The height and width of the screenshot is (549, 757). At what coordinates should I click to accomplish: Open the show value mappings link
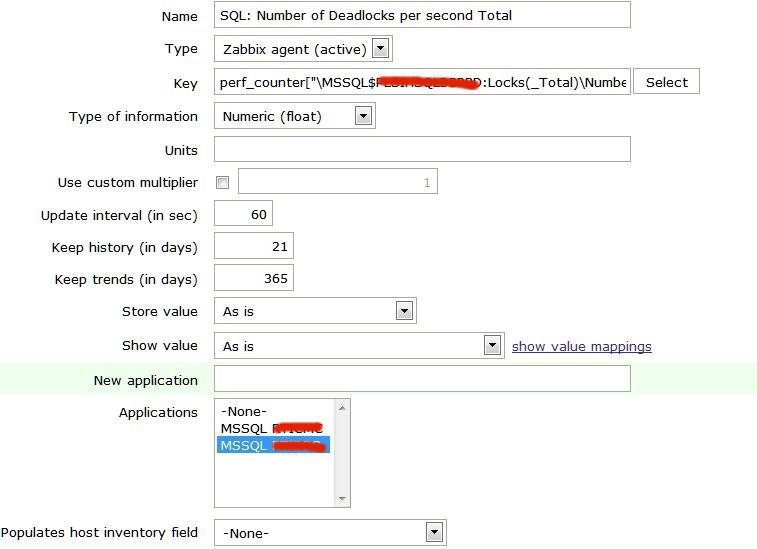tap(581, 346)
